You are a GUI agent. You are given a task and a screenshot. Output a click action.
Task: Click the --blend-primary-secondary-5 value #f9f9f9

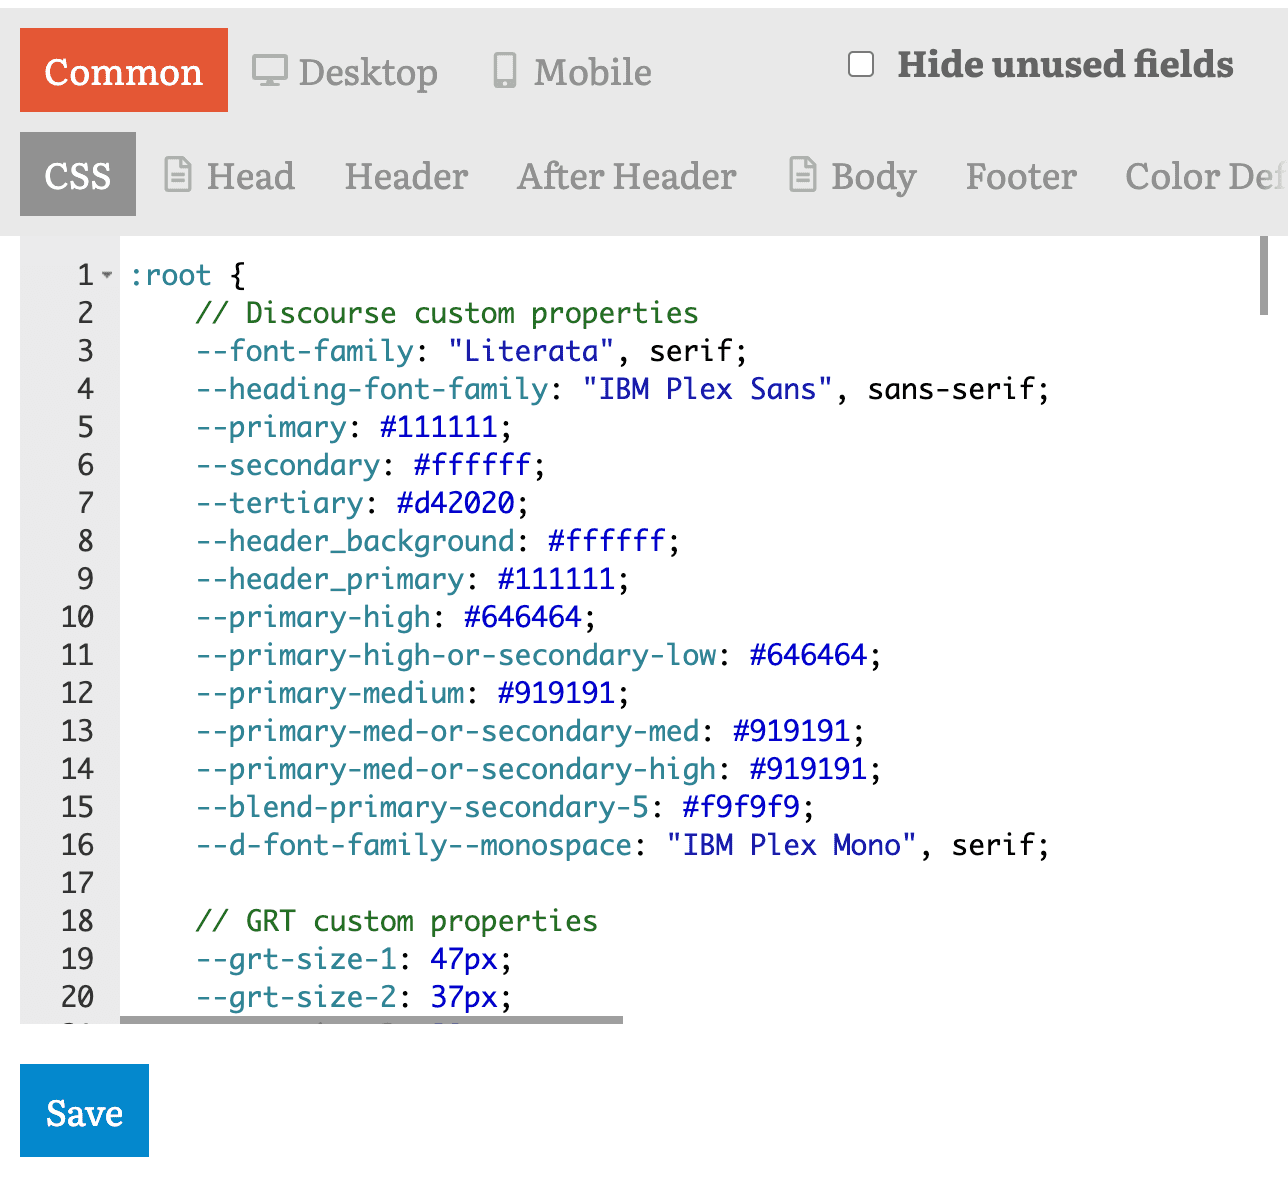coord(741,807)
